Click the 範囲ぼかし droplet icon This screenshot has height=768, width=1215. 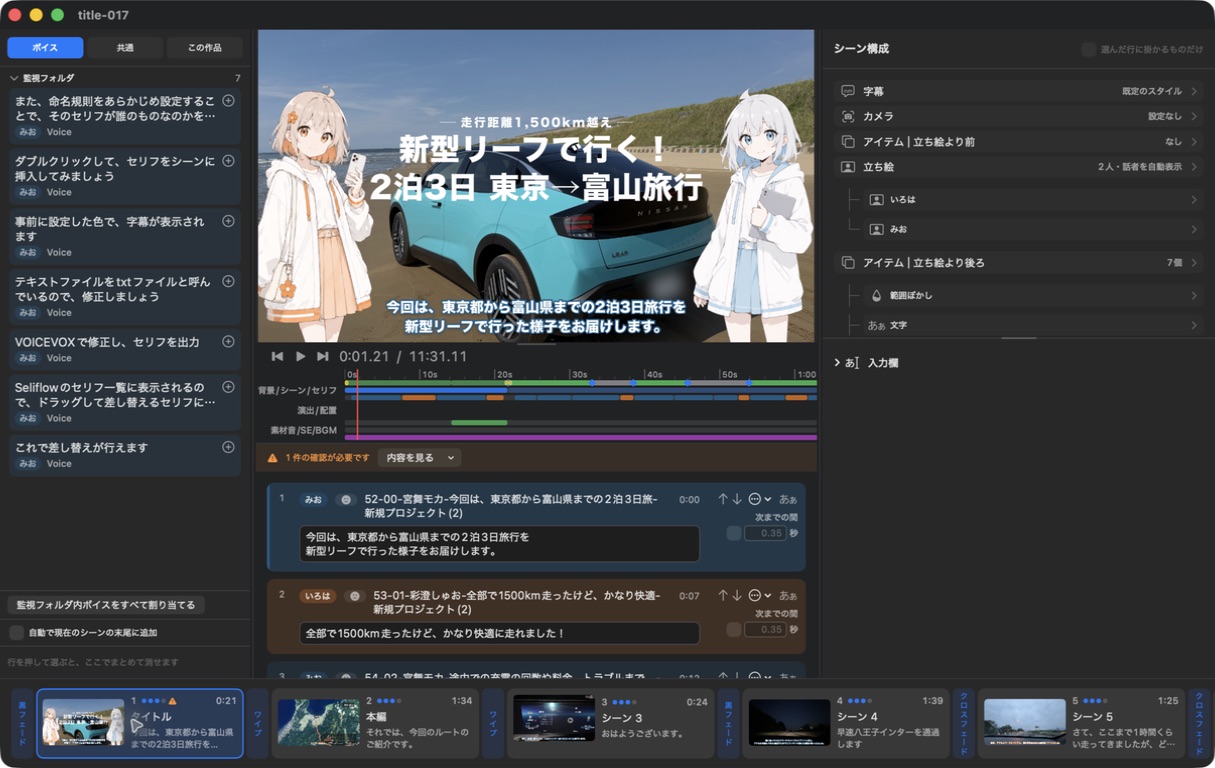[x=877, y=296]
